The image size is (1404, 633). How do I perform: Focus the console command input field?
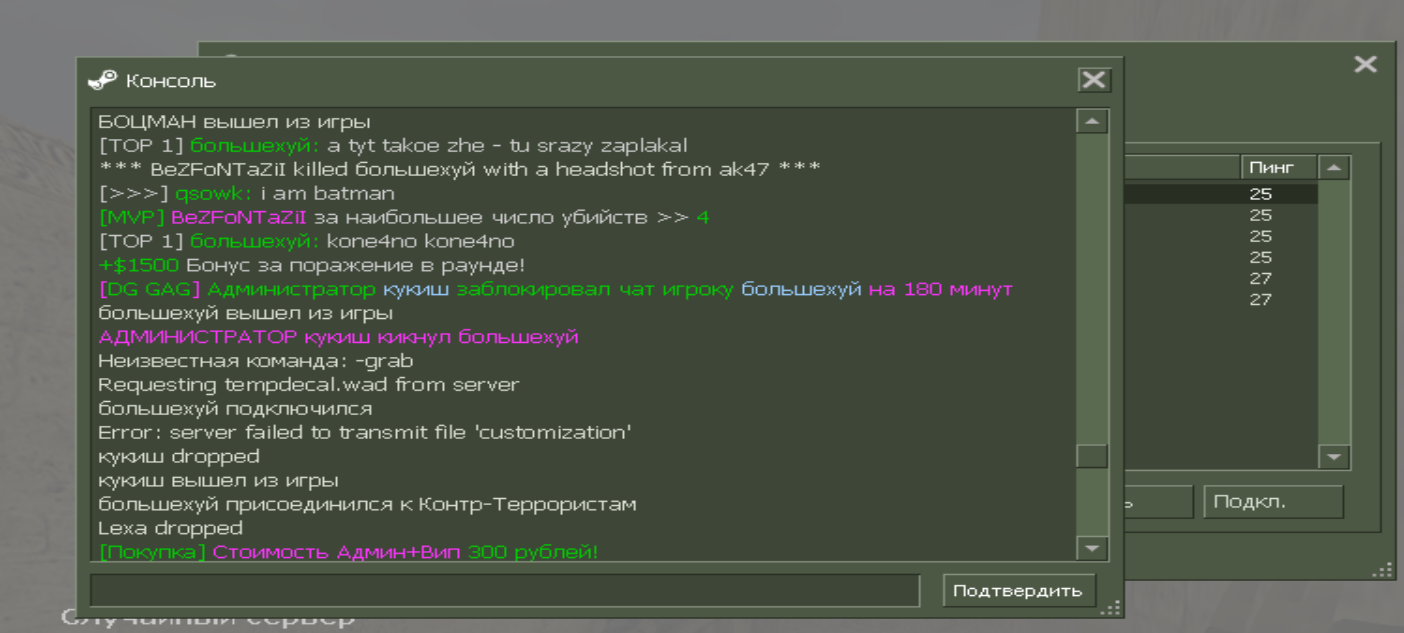pyautogui.click(x=504, y=590)
